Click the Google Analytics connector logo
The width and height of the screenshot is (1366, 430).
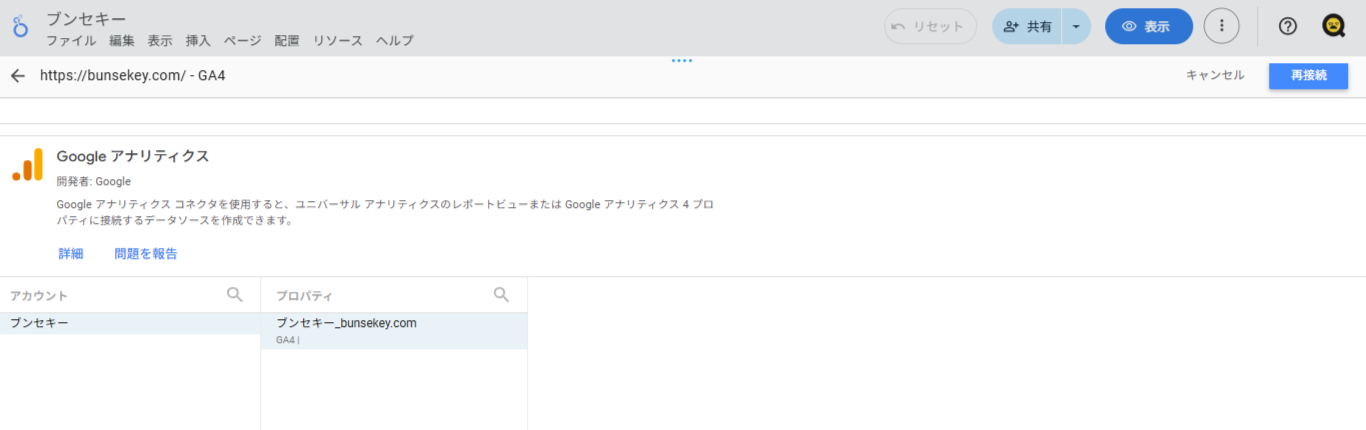28,165
